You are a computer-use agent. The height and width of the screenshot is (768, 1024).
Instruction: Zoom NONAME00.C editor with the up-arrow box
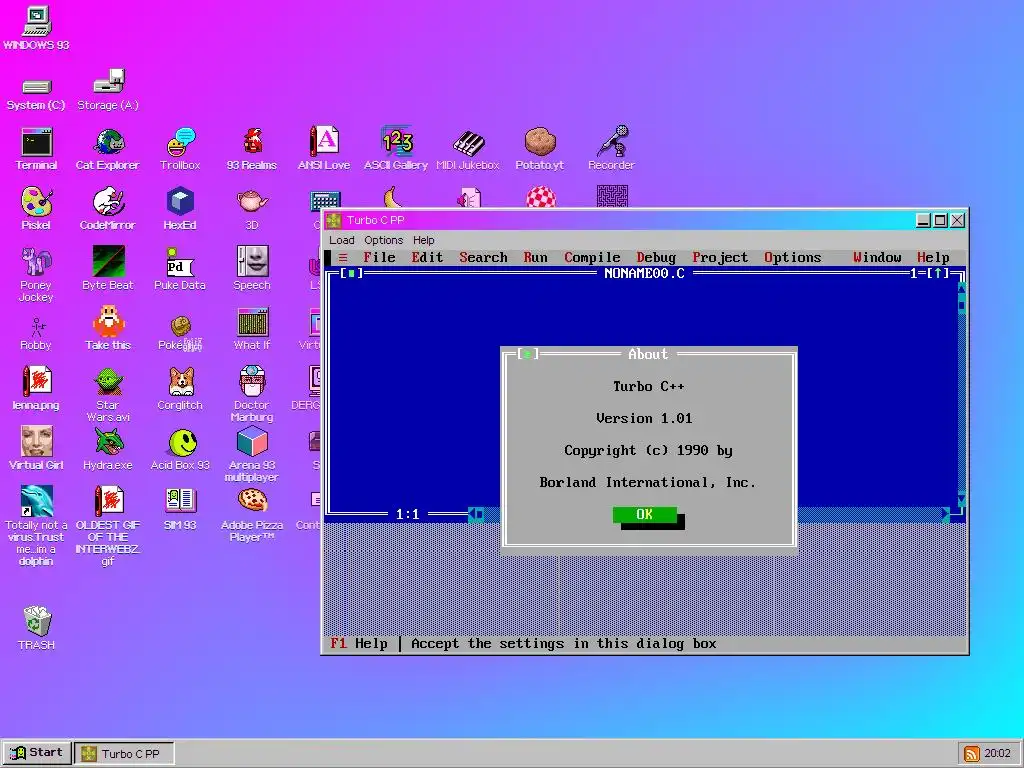[x=938, y=273]
